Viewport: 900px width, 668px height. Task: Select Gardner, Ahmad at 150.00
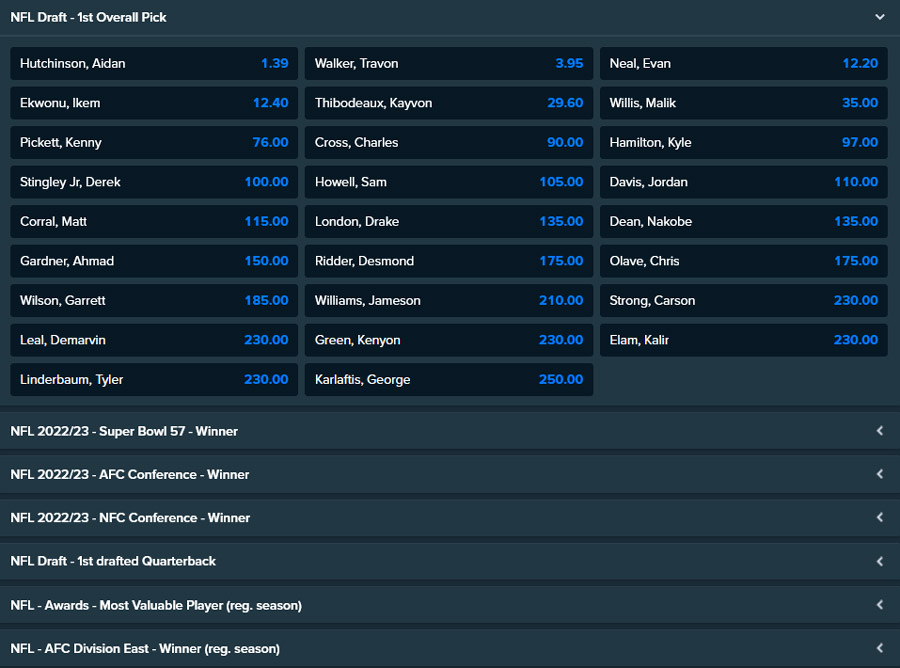(154, 261)
